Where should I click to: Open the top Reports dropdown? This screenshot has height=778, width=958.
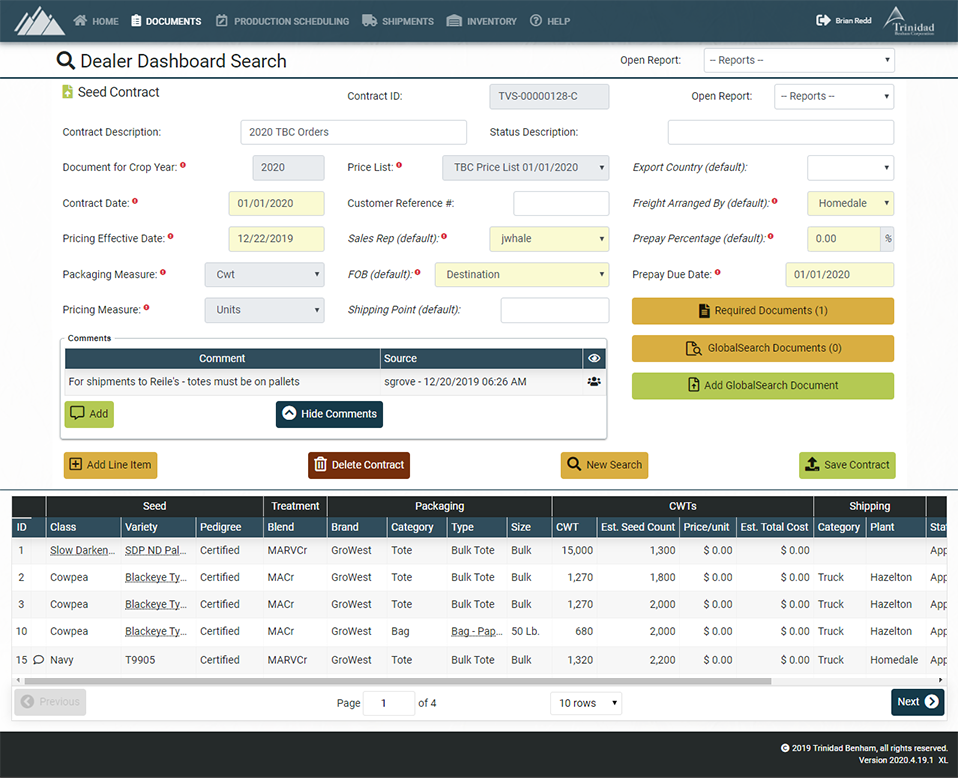click(x=798, y=61)
